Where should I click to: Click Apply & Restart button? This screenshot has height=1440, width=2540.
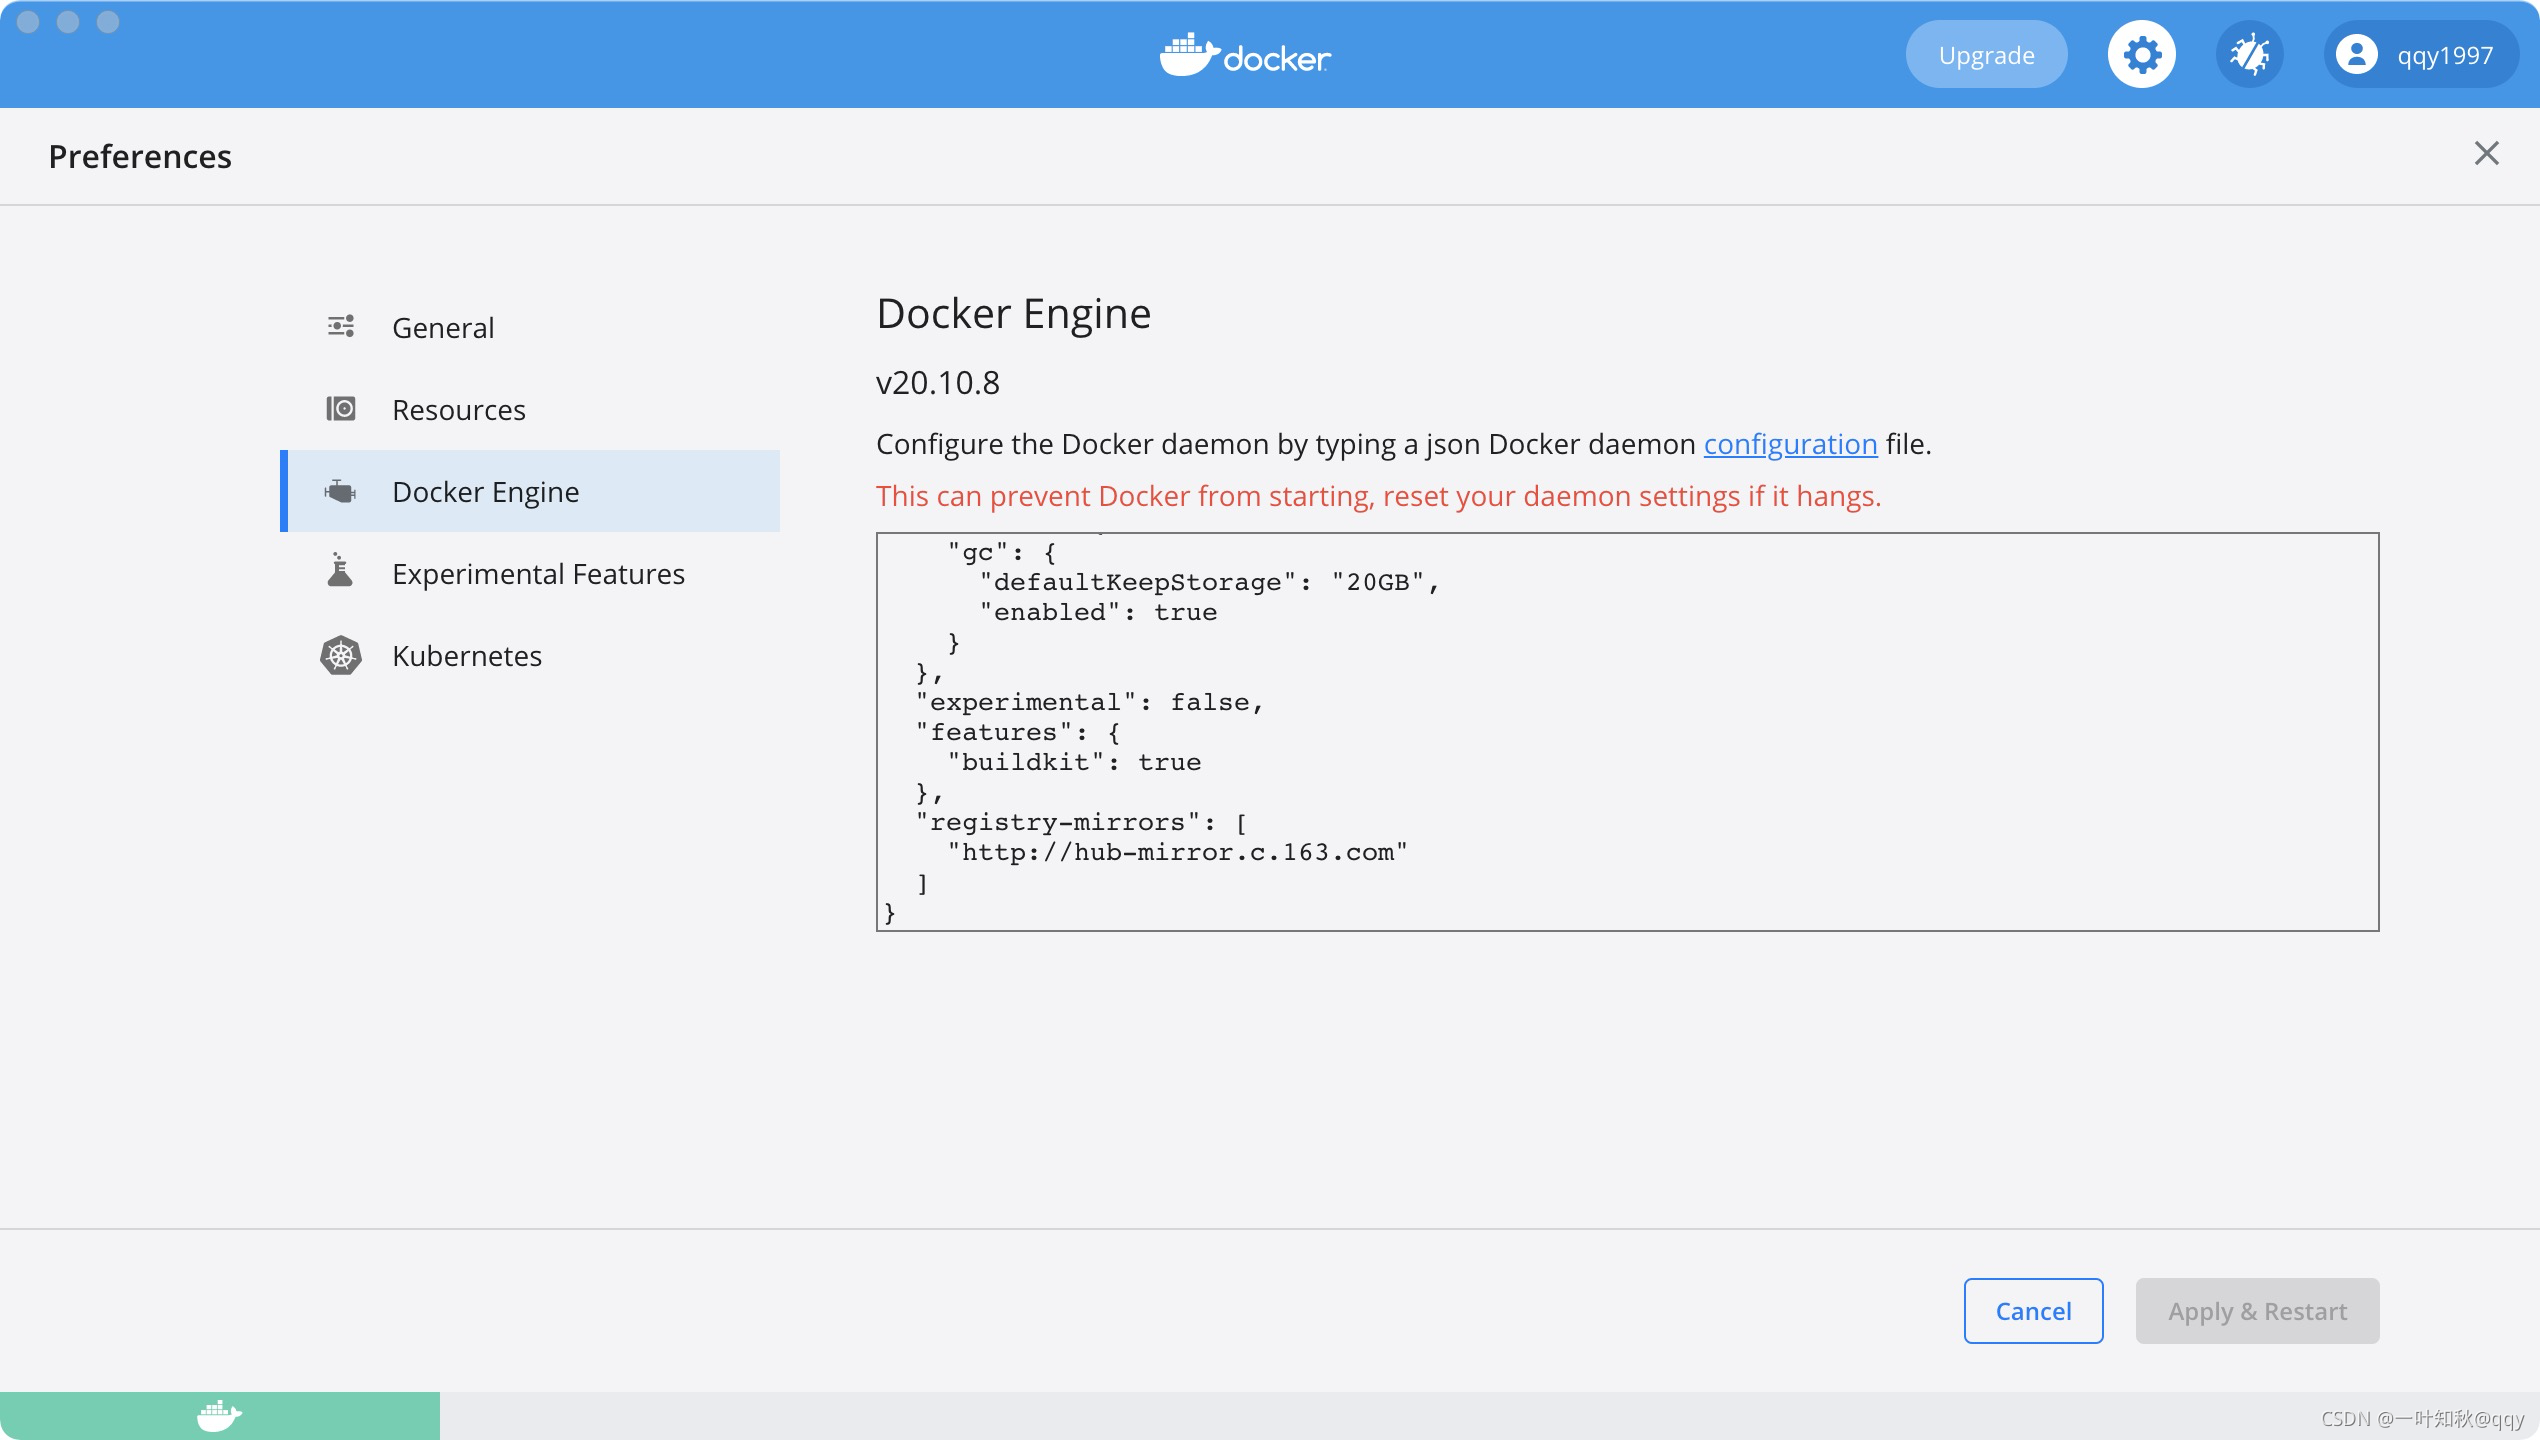tap(2257, 1311)
